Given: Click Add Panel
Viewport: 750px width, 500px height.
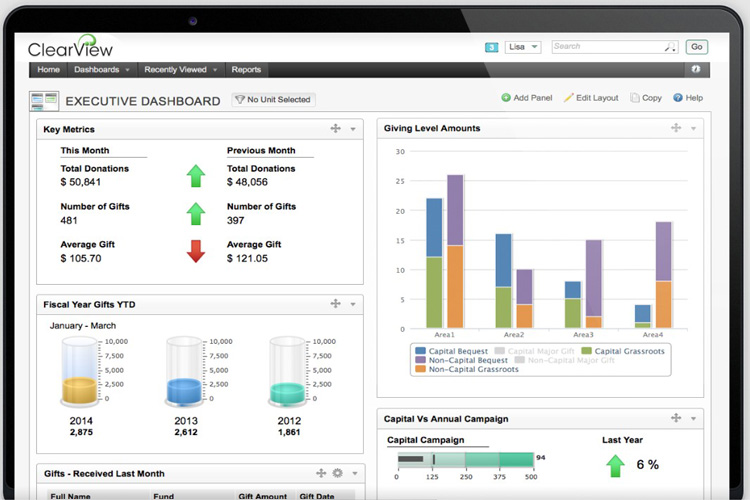Looking at the screenshot, I should click(x=527, y=98).
